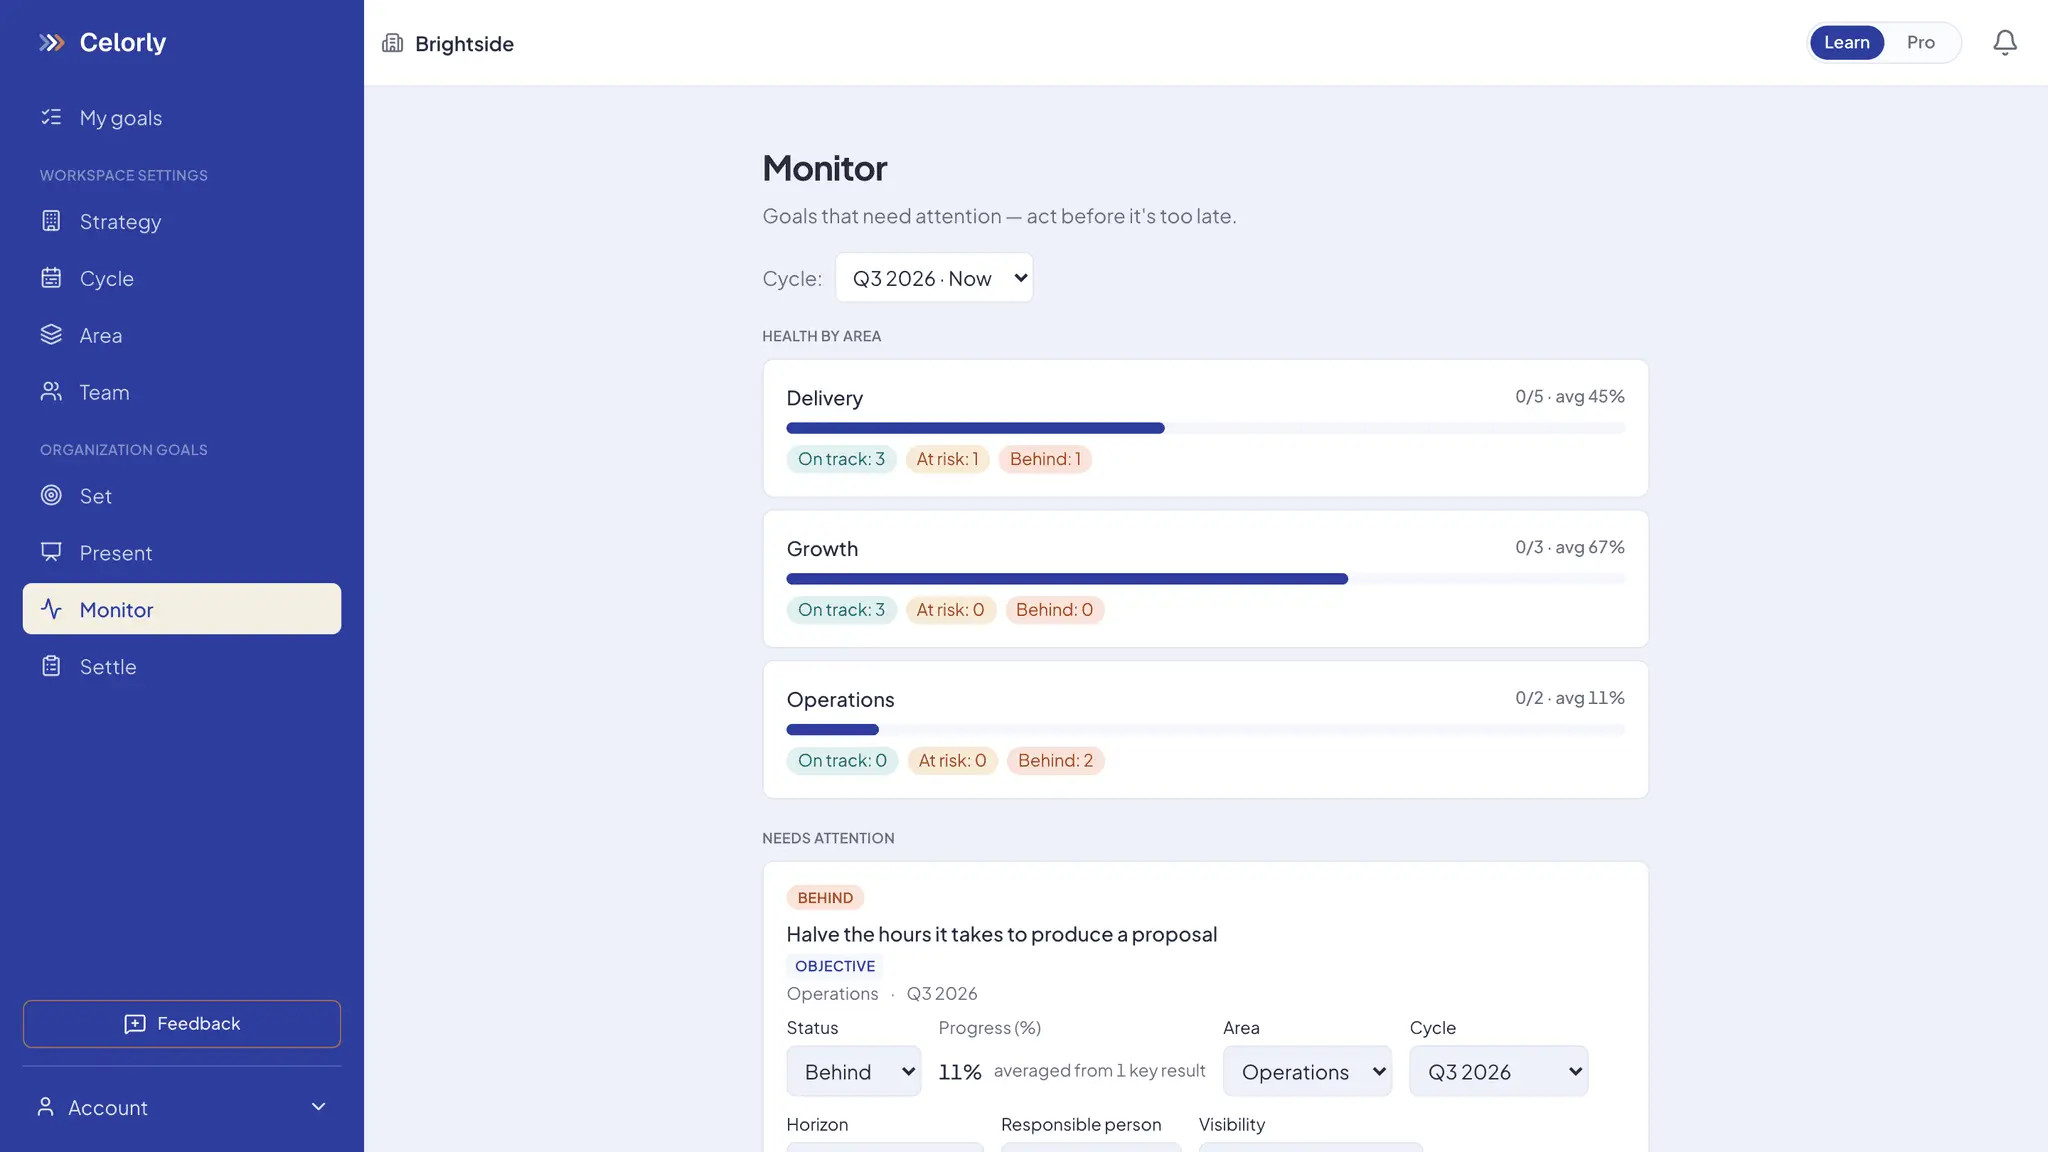Viewport: 2048px width, 1152px height.
Task: Click the Set target icon
Action: point(51,495)
